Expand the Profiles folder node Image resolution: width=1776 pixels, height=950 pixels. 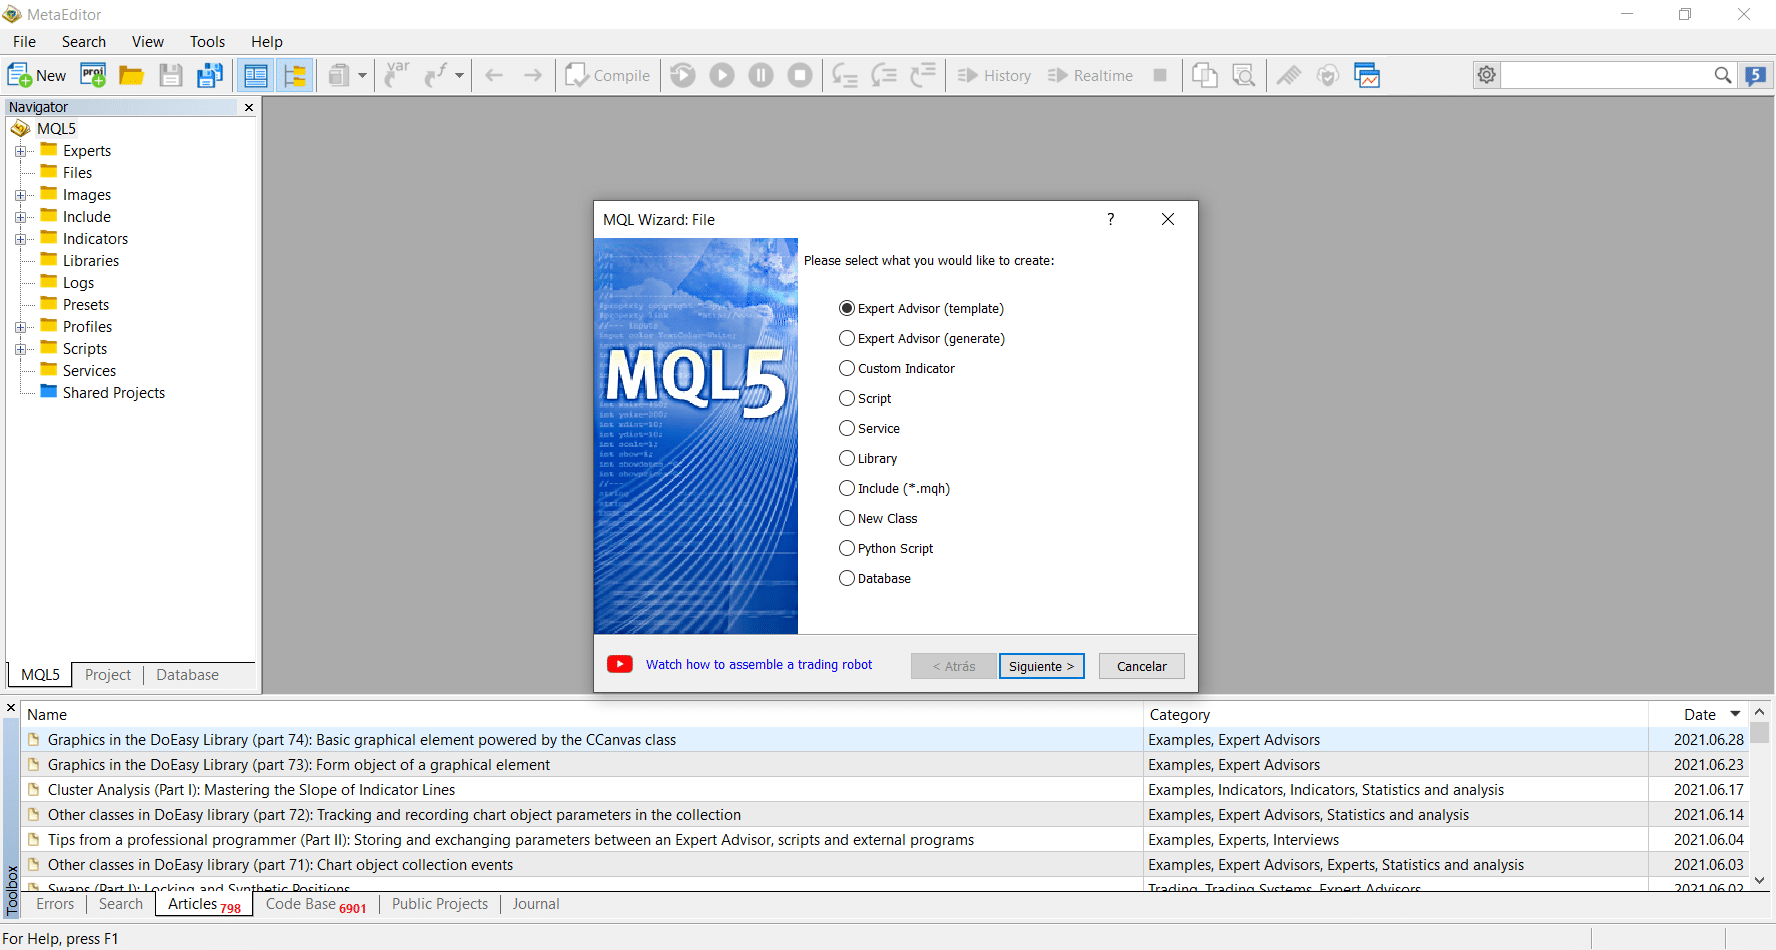(x=20, y=327)
